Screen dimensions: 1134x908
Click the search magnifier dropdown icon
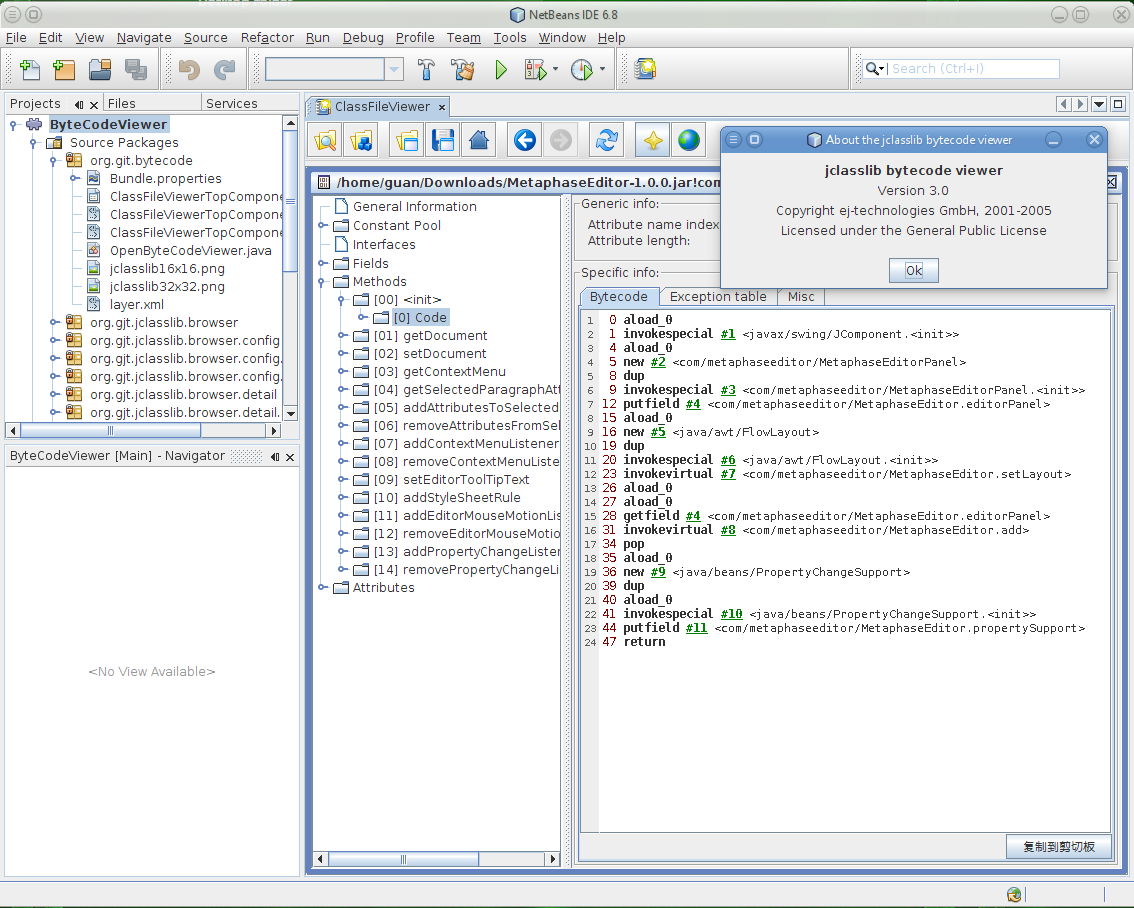[x=875, y=69]
